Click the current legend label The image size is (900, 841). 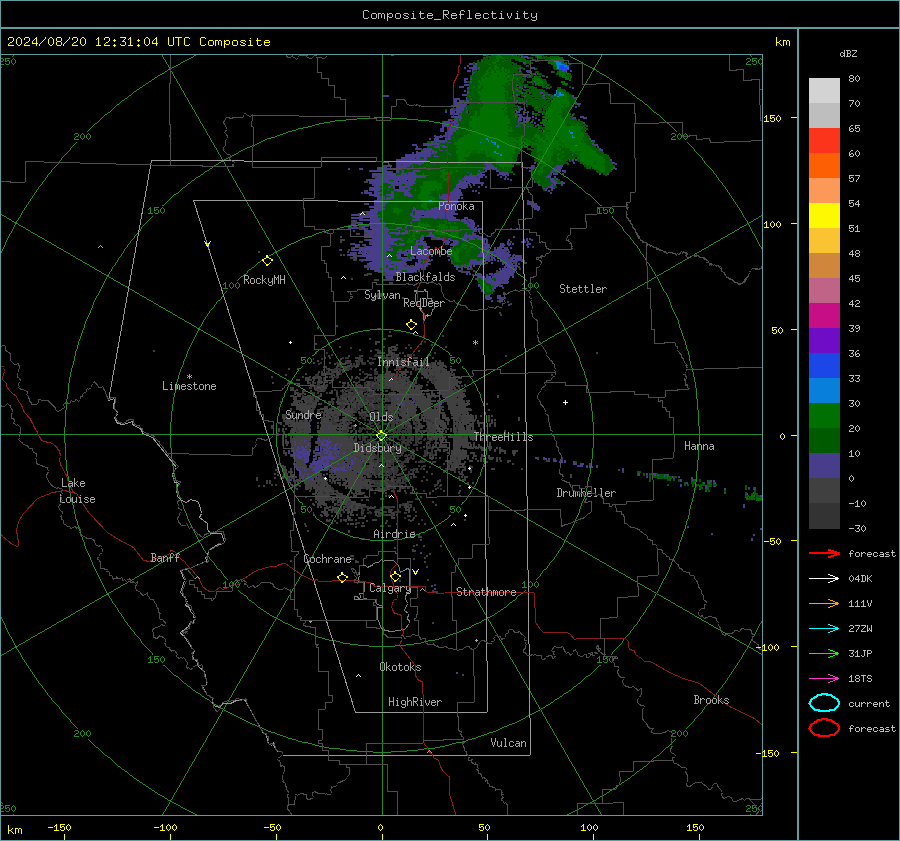(x=869, y=703)
